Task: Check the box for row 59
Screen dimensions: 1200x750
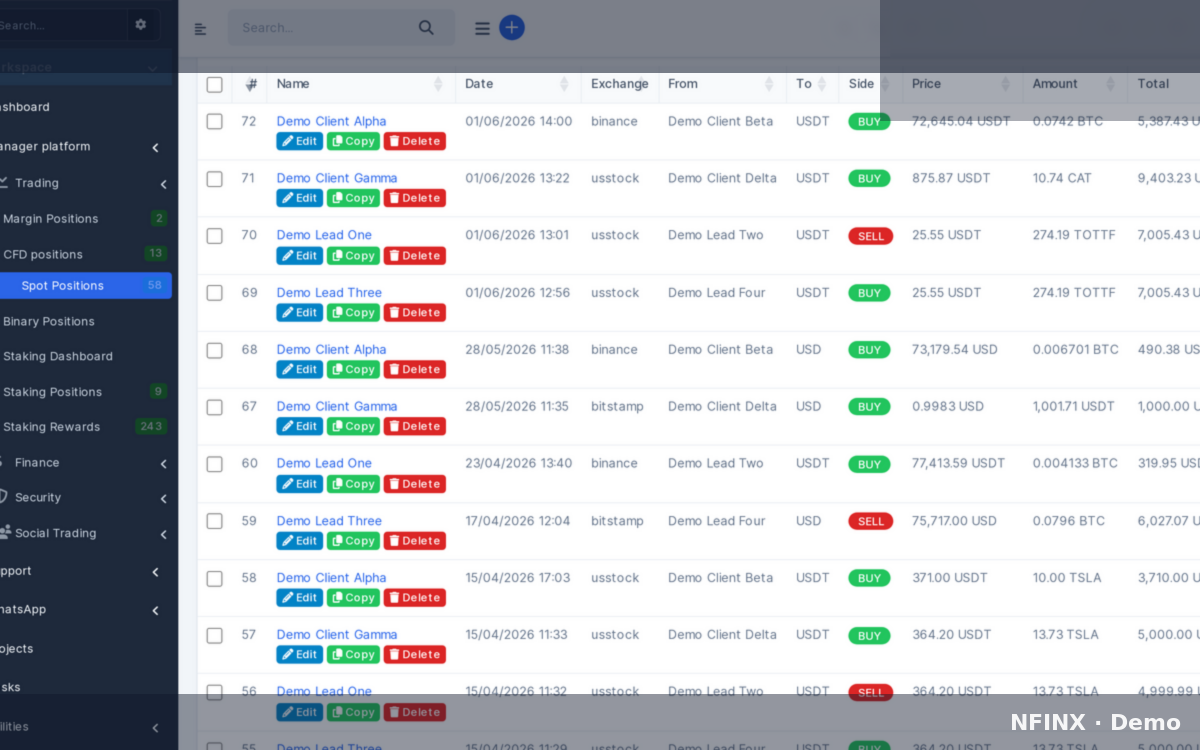Action: pos(214,521)
